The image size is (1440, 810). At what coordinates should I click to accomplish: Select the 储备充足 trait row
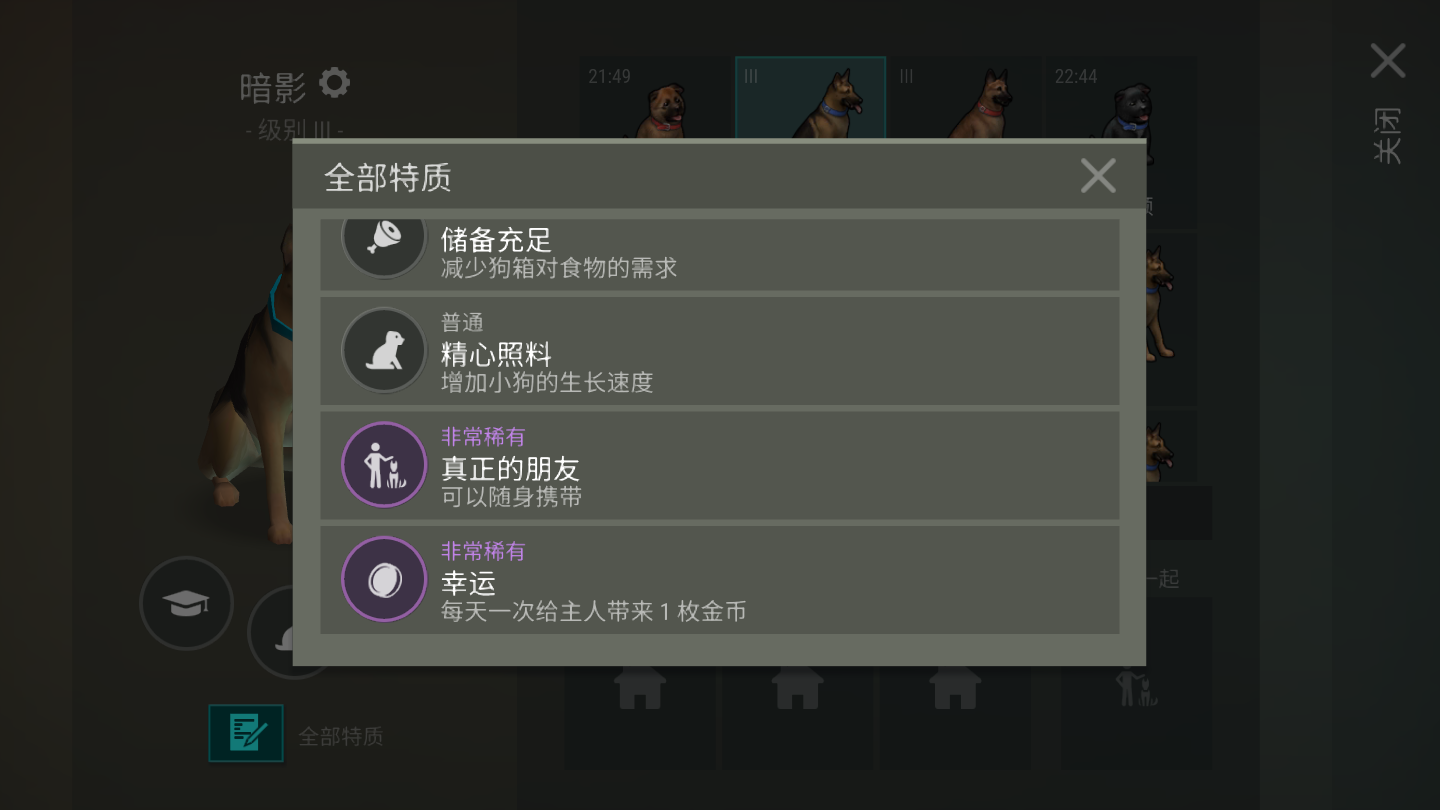[x=720, y=254]
